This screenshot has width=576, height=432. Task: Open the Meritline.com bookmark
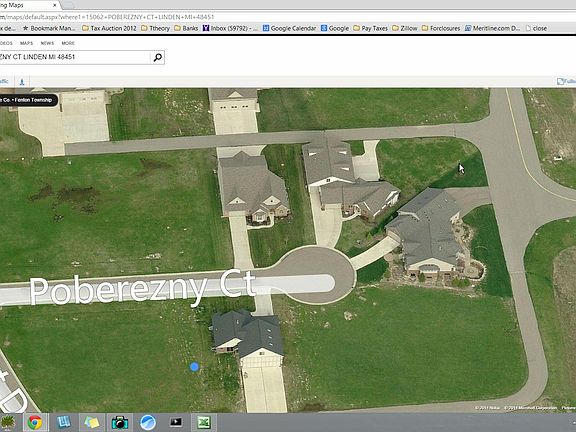click(492, 28)
